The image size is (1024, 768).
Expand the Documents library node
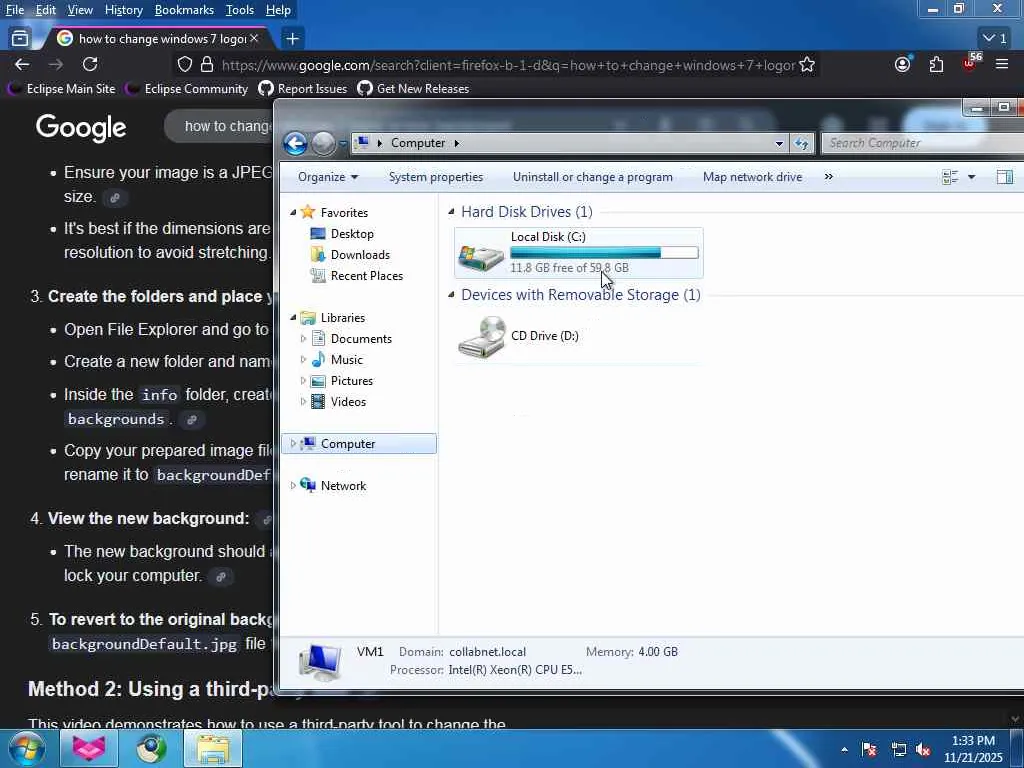point(303,338)
